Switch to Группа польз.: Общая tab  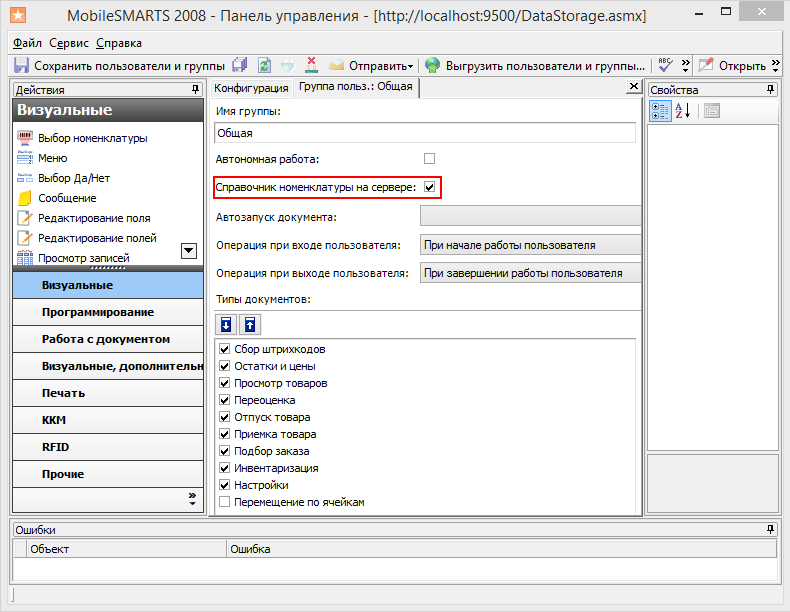[356, 87]
